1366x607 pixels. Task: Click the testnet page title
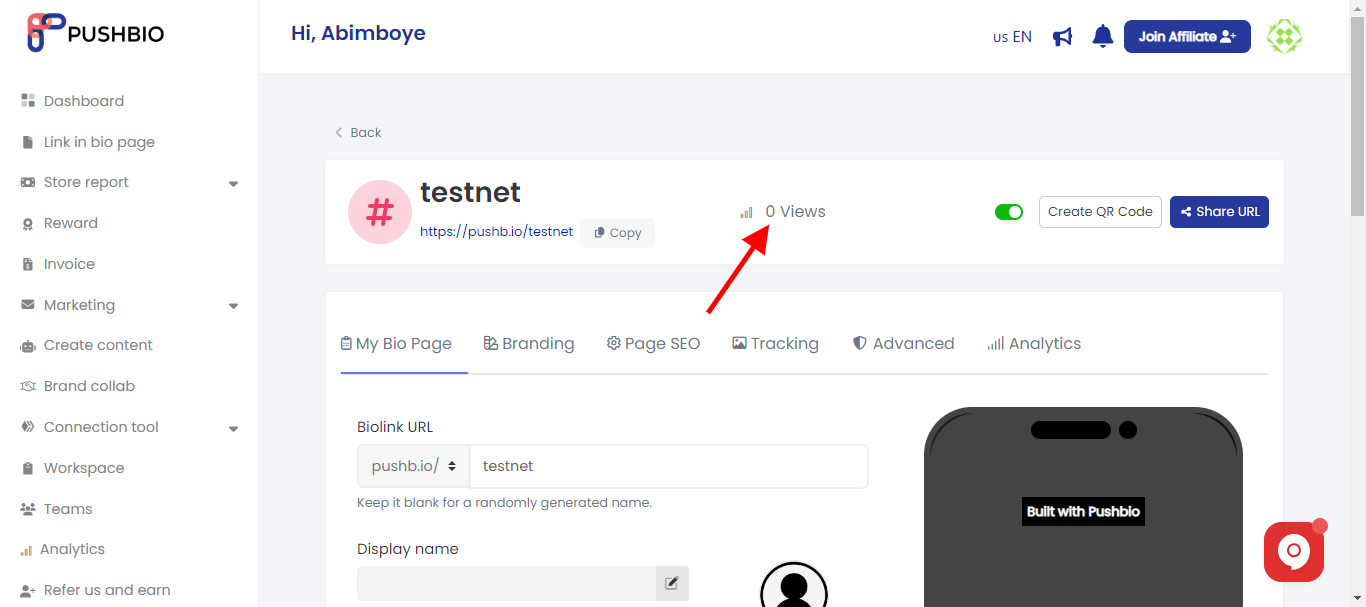pyautogui.click(x=470, y=191)
